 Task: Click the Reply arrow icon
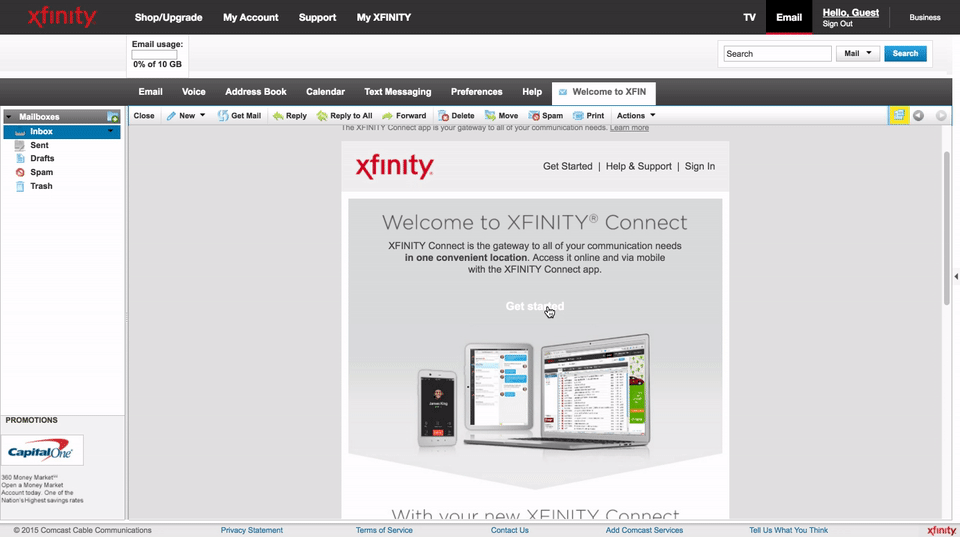coord(278,116)
